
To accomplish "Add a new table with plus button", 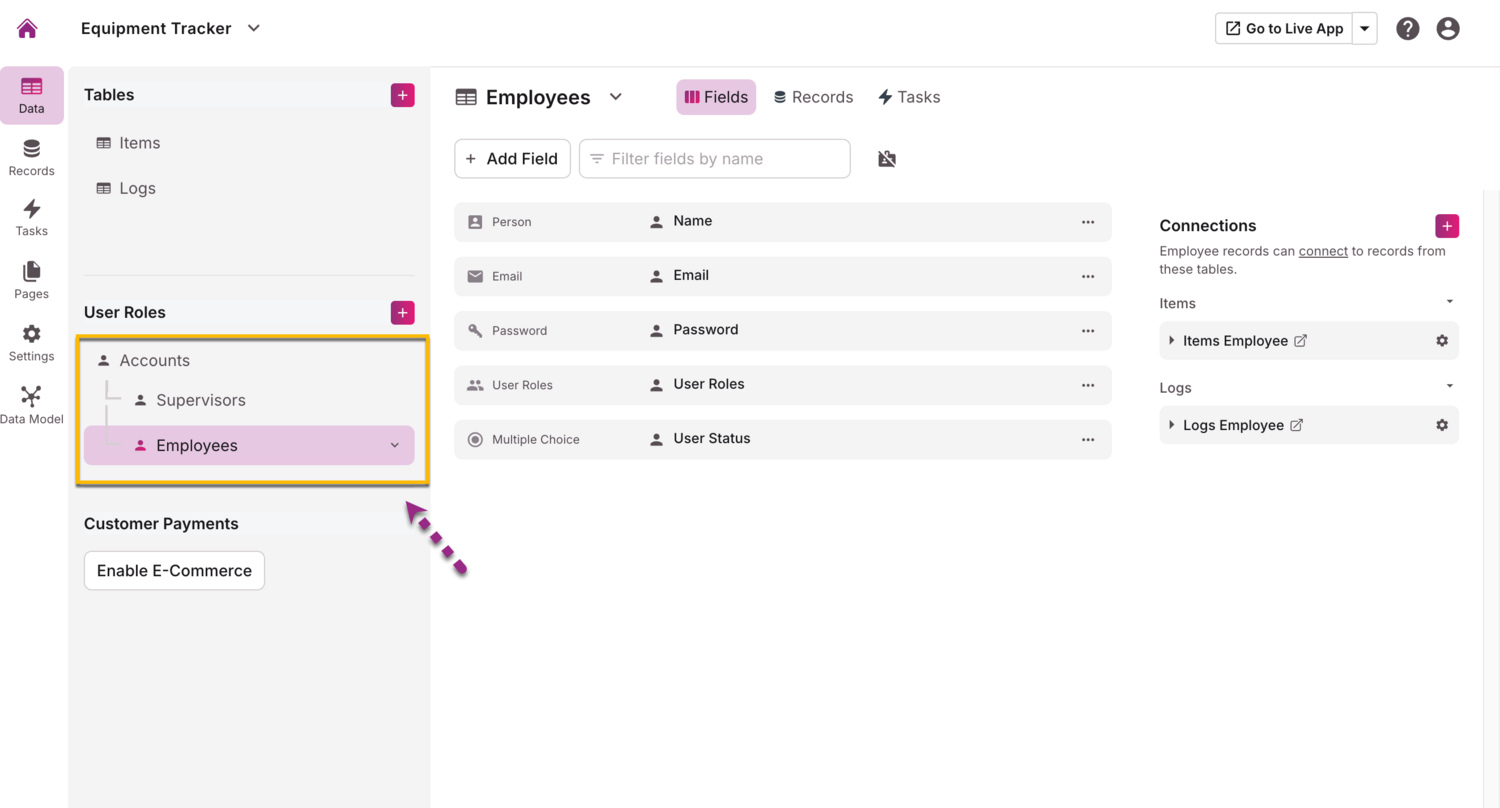I will tap(402, 95).
